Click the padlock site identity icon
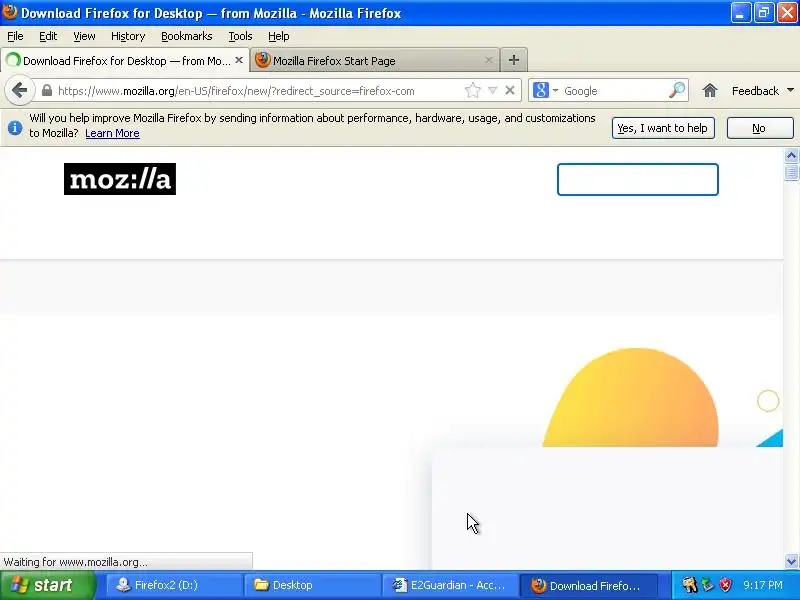 47,91
